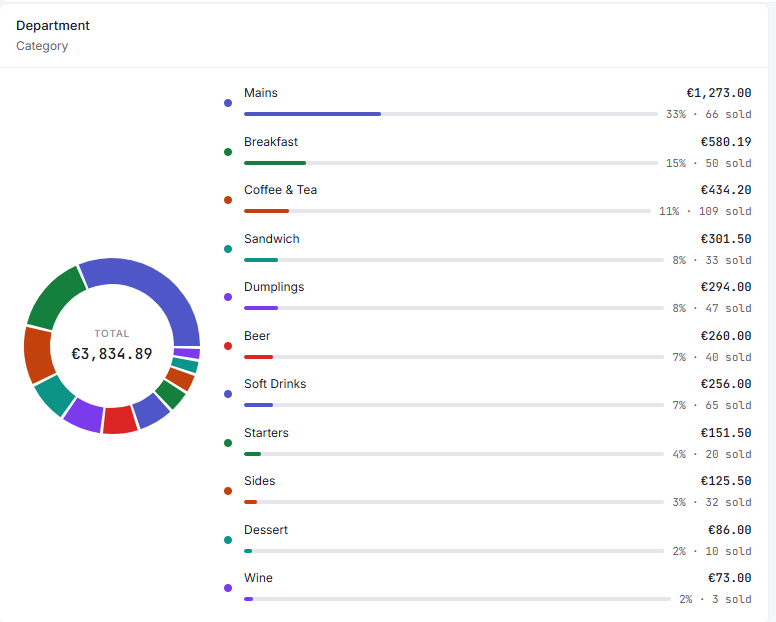Click the Soft Drinks progress bar

[x=454, y=405]
